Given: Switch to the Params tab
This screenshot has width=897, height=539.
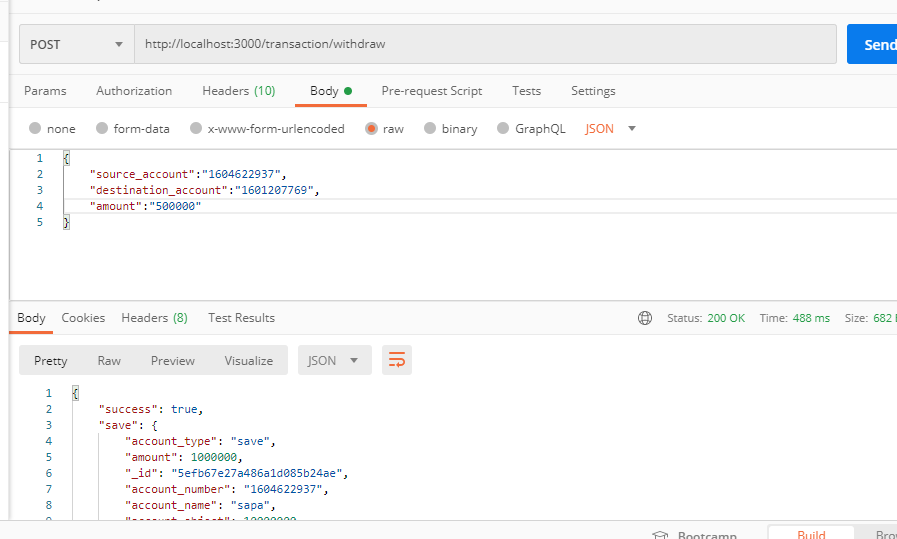Looking at the screenshot, I should pyautogui.click(x=45, y=91).
